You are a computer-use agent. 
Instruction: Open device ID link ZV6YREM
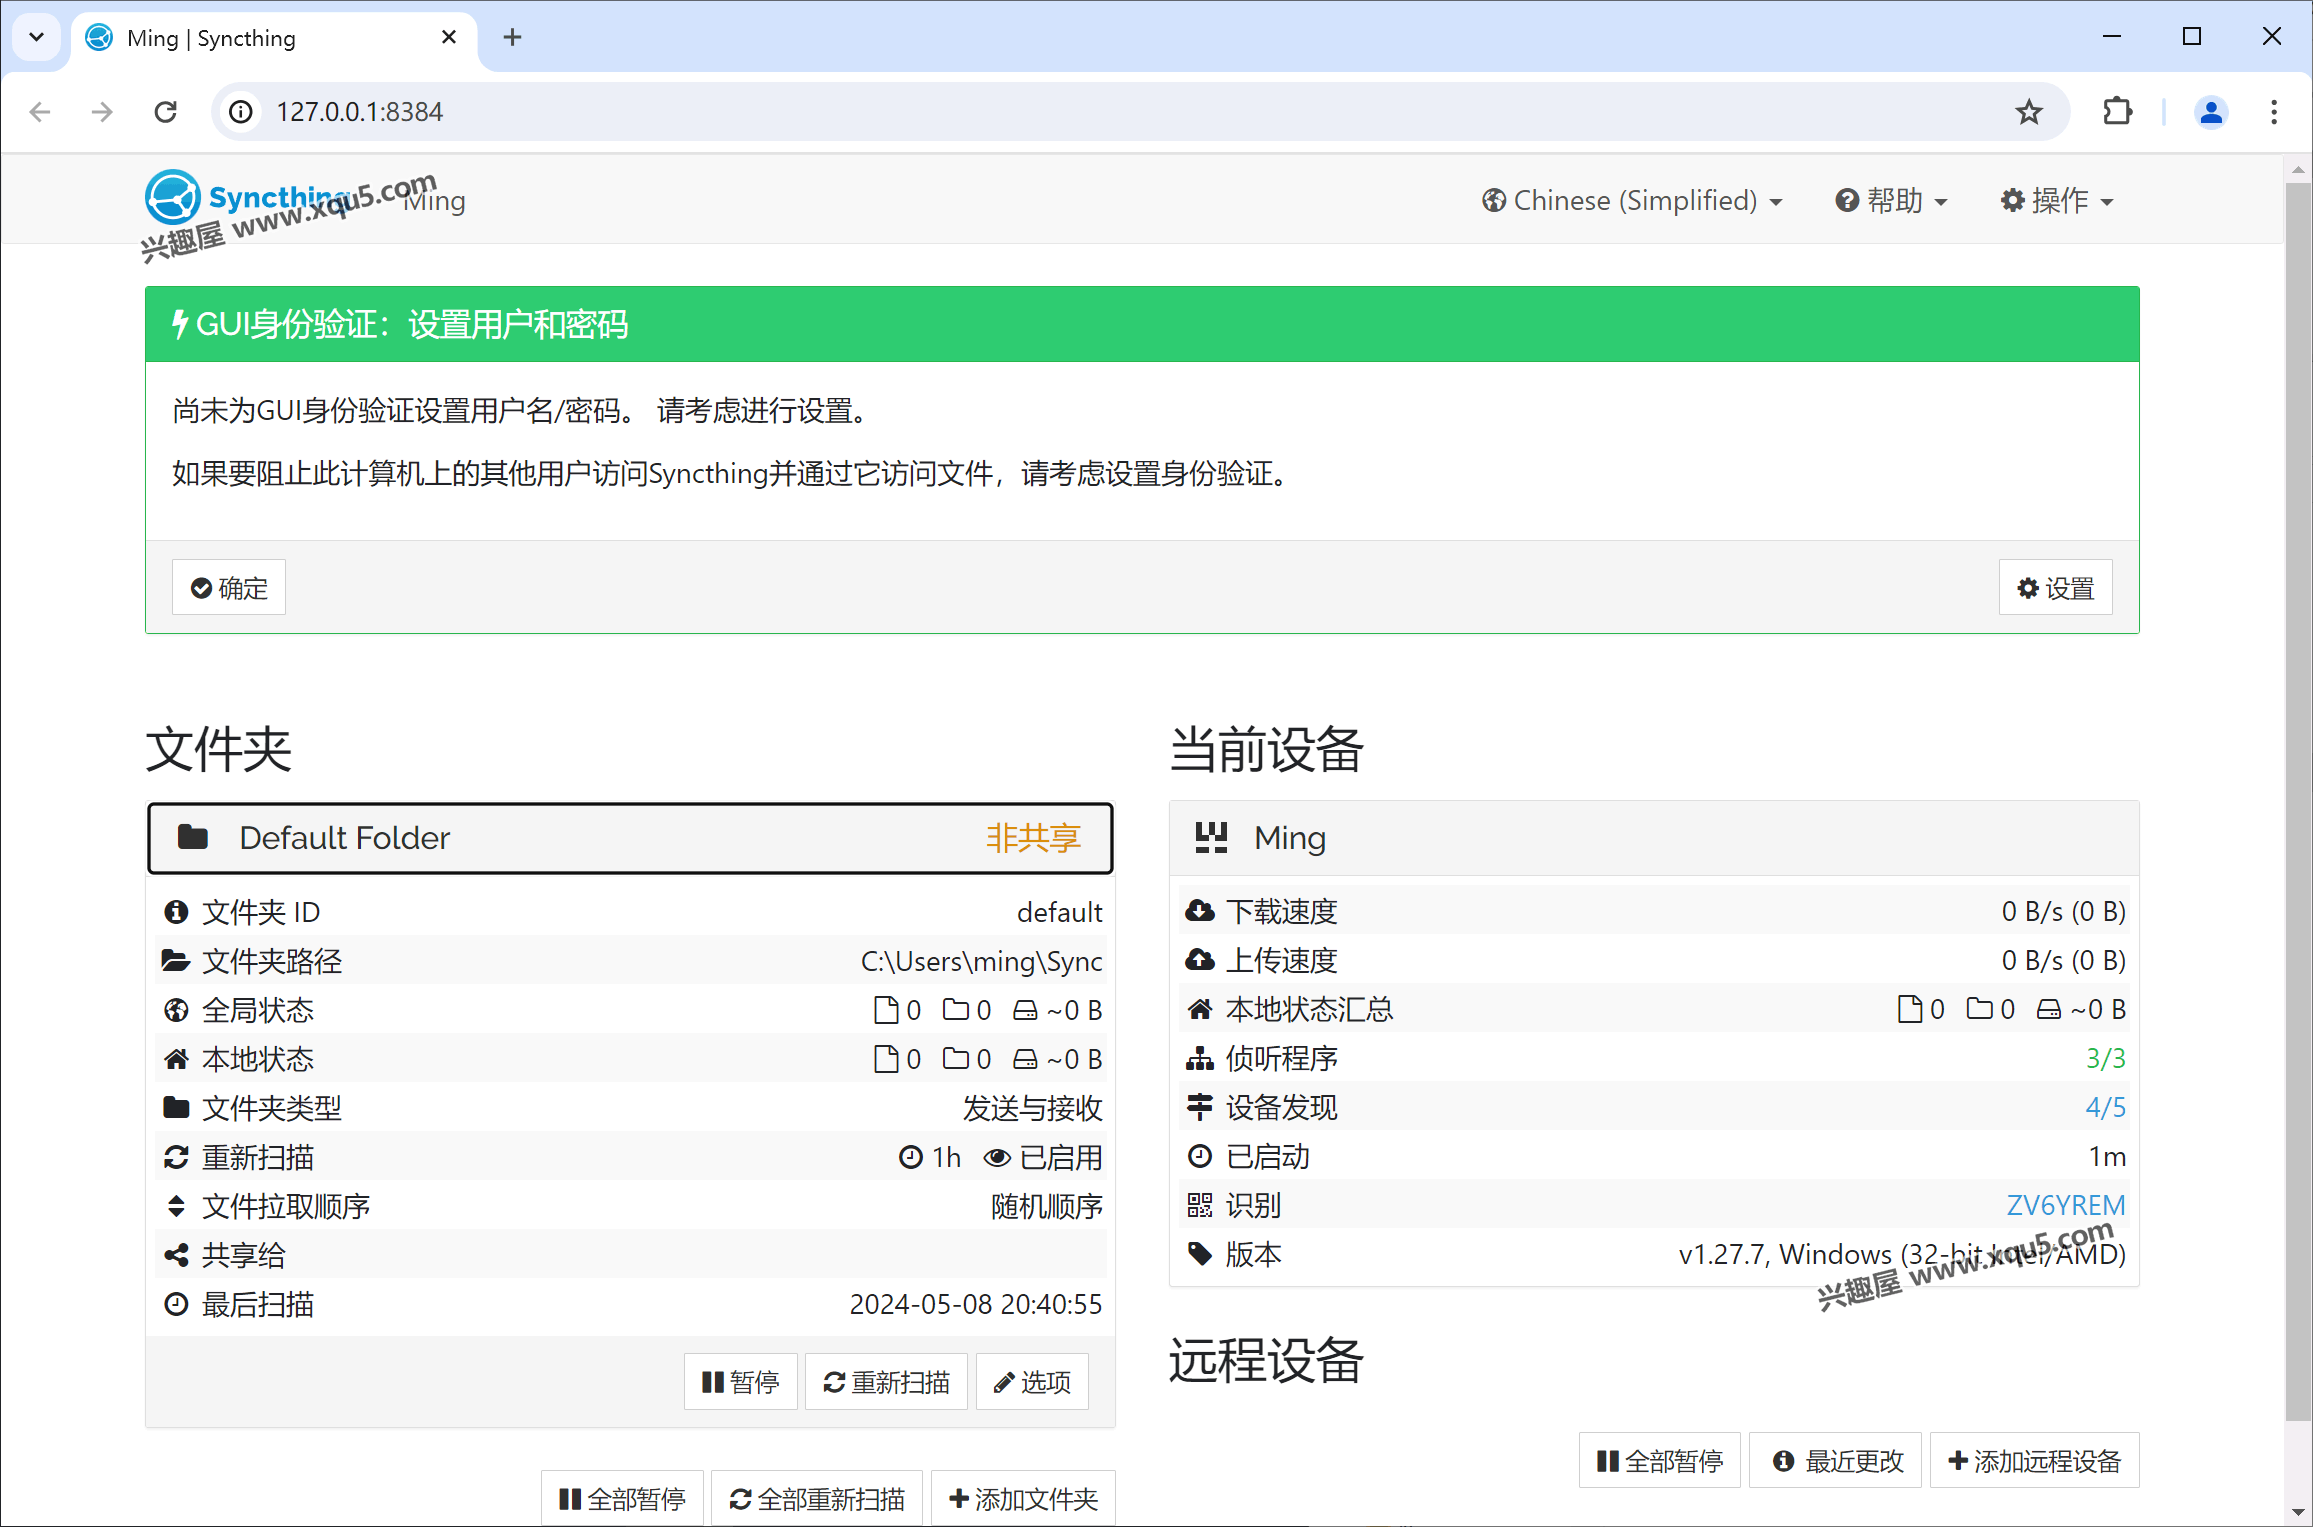pyautogui.click(x=2066, y=1205)
